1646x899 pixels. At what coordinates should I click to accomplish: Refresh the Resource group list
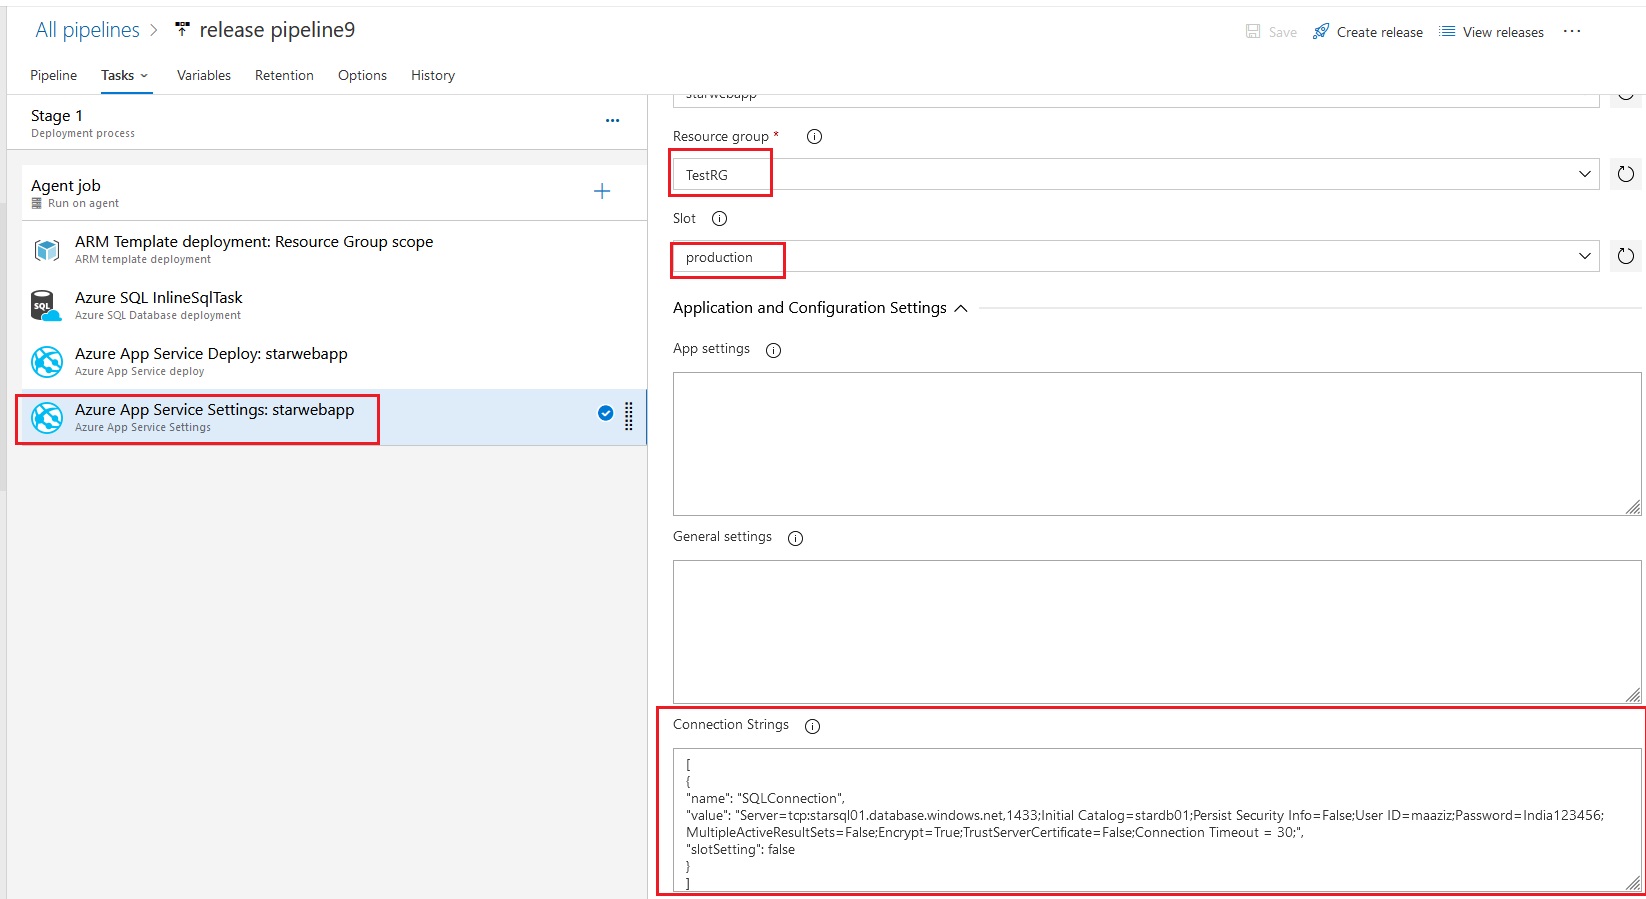(x=1626, y=174)
